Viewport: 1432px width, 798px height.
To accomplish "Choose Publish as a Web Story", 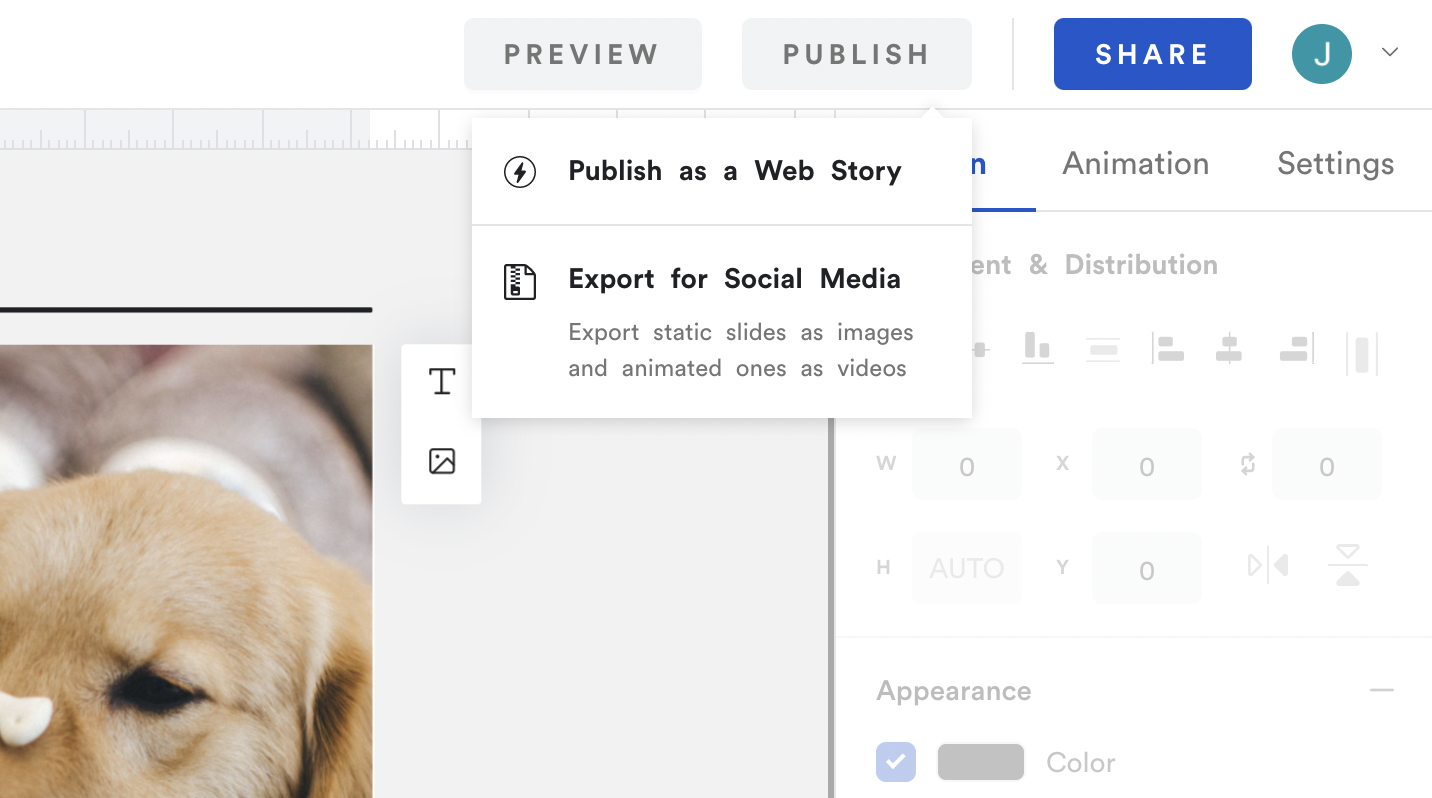I will [x=734, y=171].
